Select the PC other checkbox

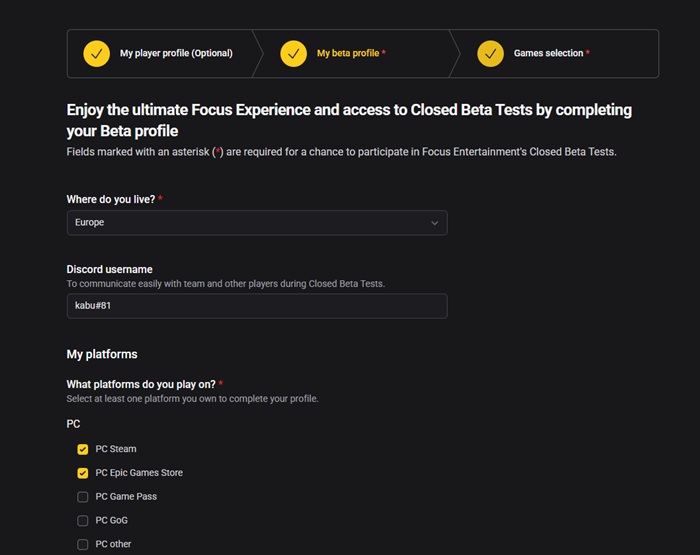pos(83,544)
